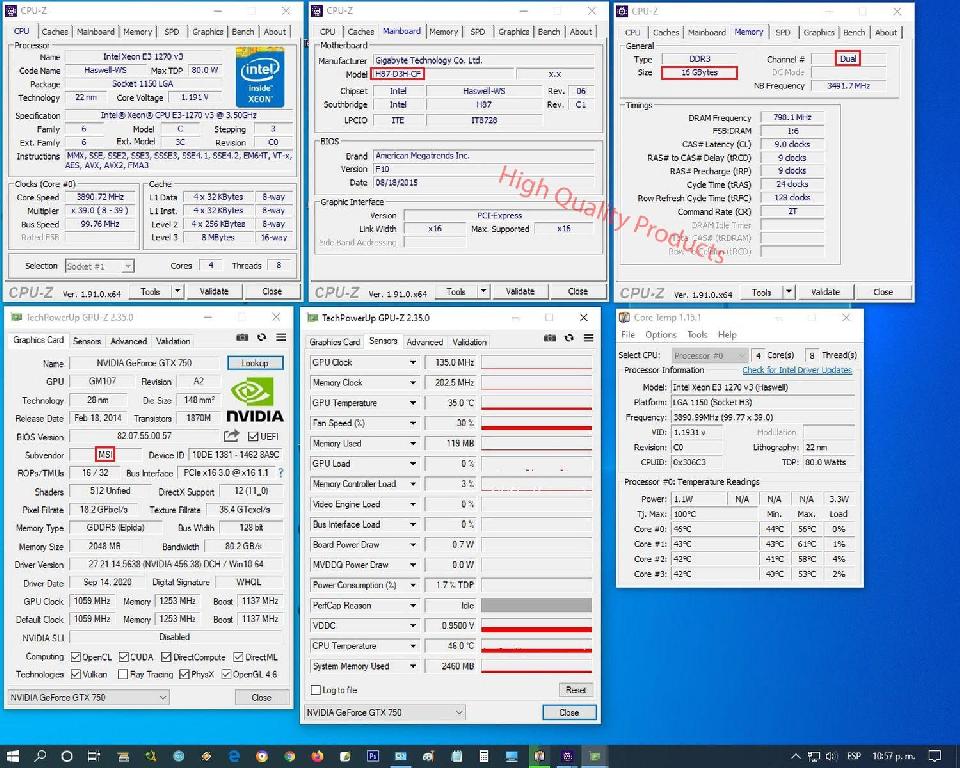Open Calculator from the taskbar

tap(484, 756)
